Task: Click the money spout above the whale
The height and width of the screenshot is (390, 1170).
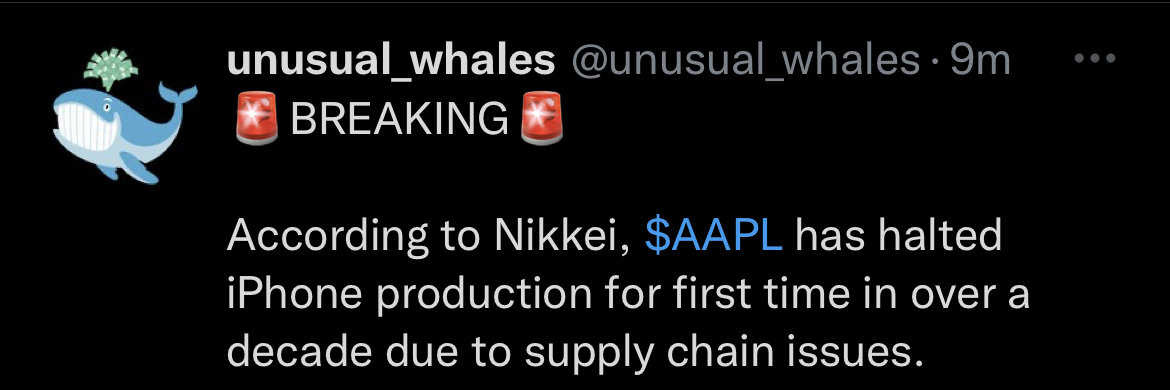Action: tap(110, 69)
